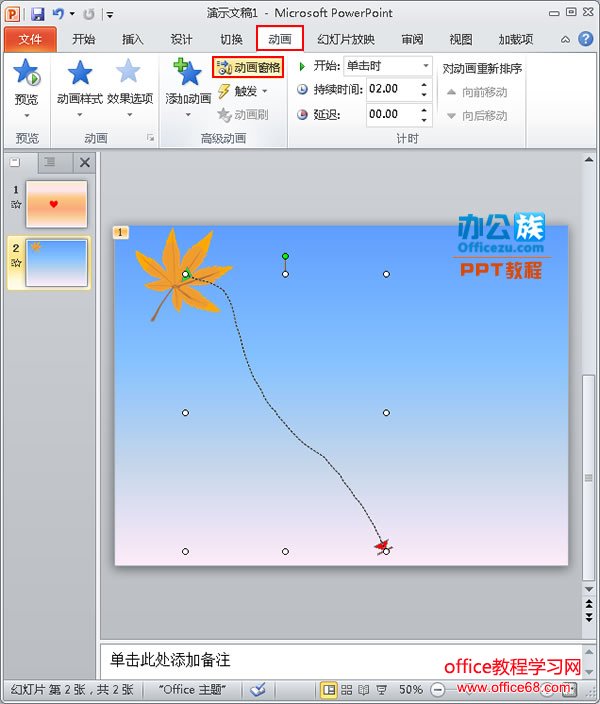Image resolution: width=600 pixels, height=704 pixels.
Task: Switch to Normal view icon
Action: coord(329,690)
